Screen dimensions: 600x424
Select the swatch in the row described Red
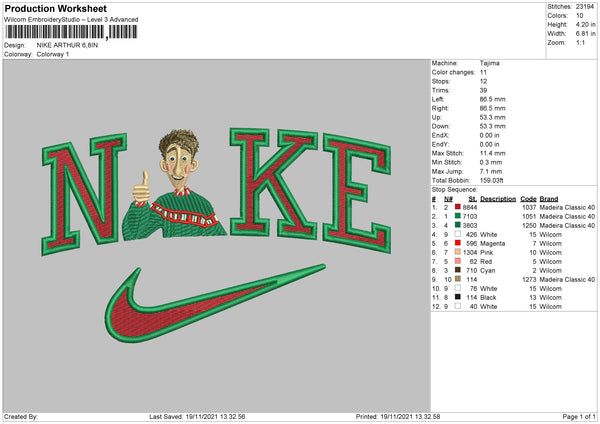(x=458, y=261)
